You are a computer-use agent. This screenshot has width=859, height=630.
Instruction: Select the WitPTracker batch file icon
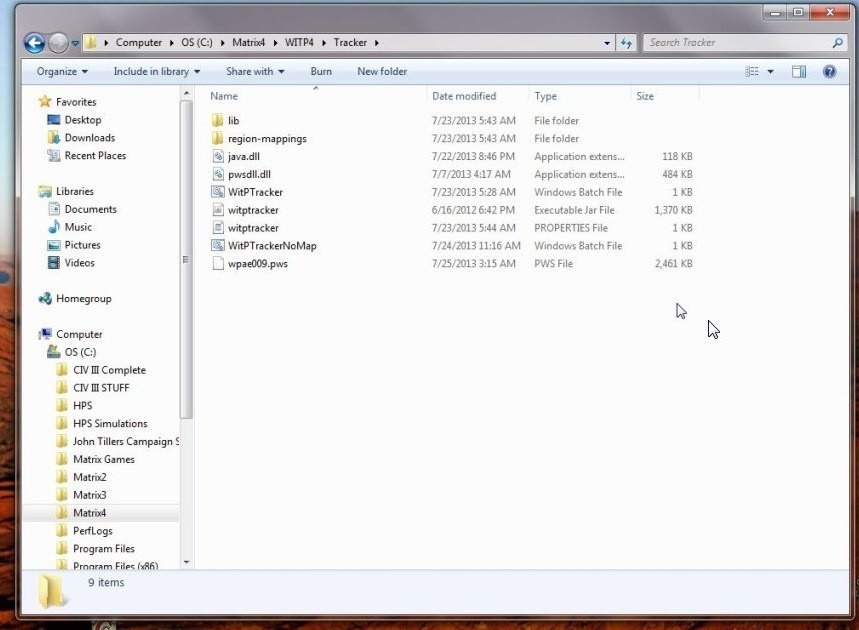coord(217,192)
